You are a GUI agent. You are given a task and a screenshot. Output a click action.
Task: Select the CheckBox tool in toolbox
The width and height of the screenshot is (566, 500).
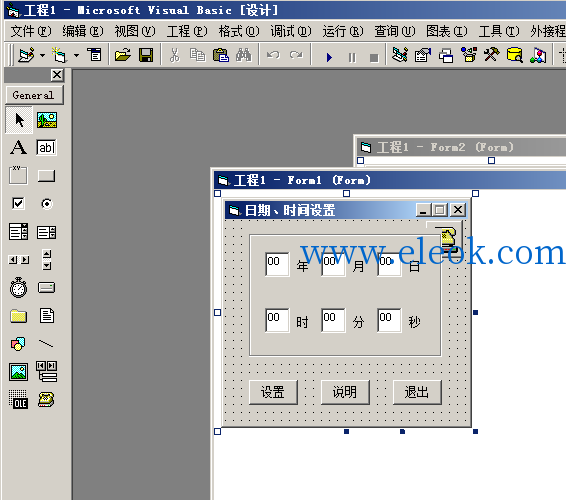[x=18, y=204]
